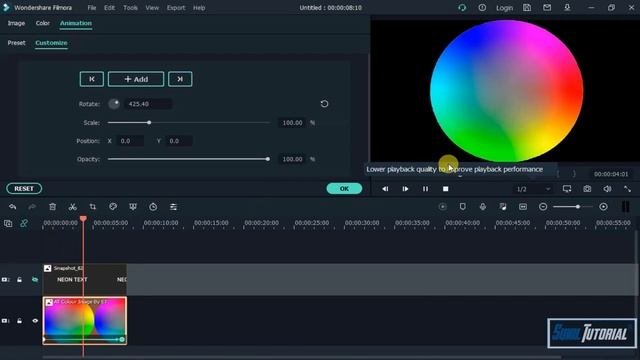
Task: Select the Customize sub-tab
Action: pyautogui.click(x=51, y=43)
